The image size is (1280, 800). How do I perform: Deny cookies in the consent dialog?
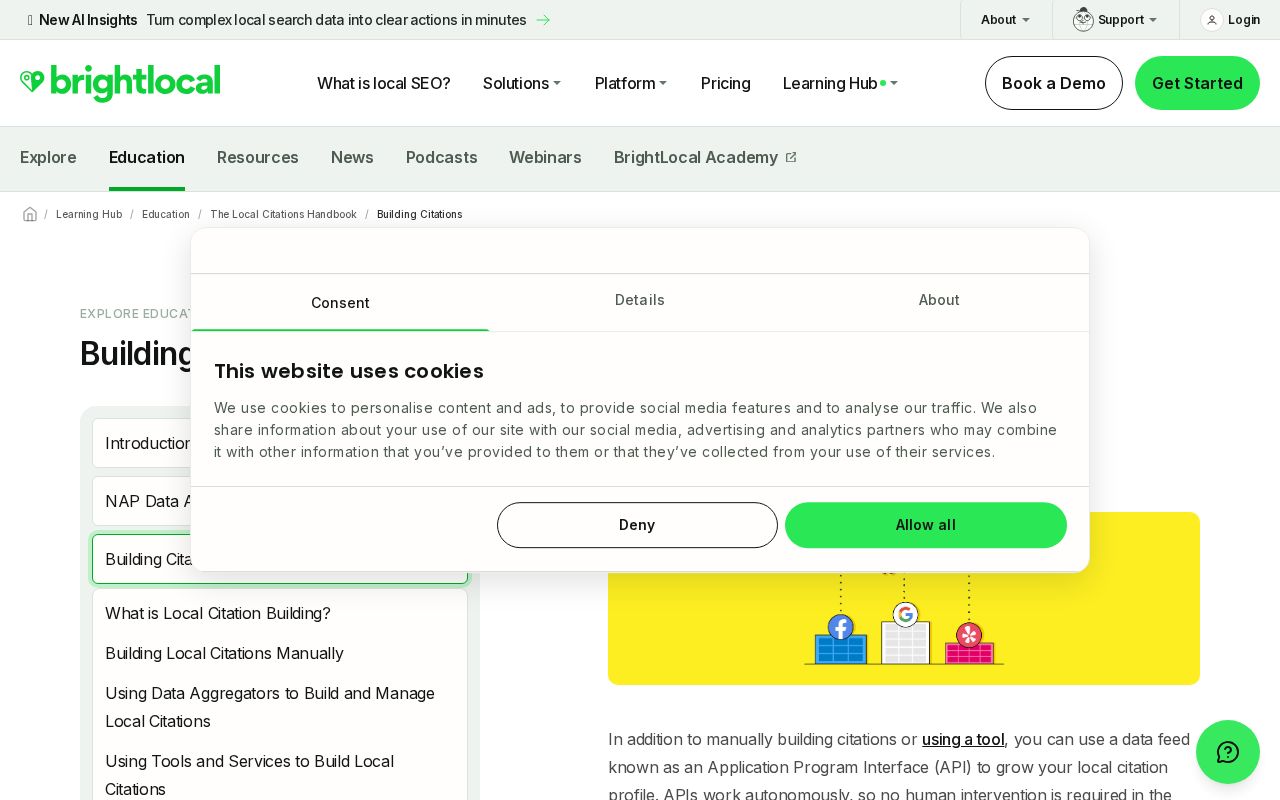pyautogui.click(x=637, y=525)
